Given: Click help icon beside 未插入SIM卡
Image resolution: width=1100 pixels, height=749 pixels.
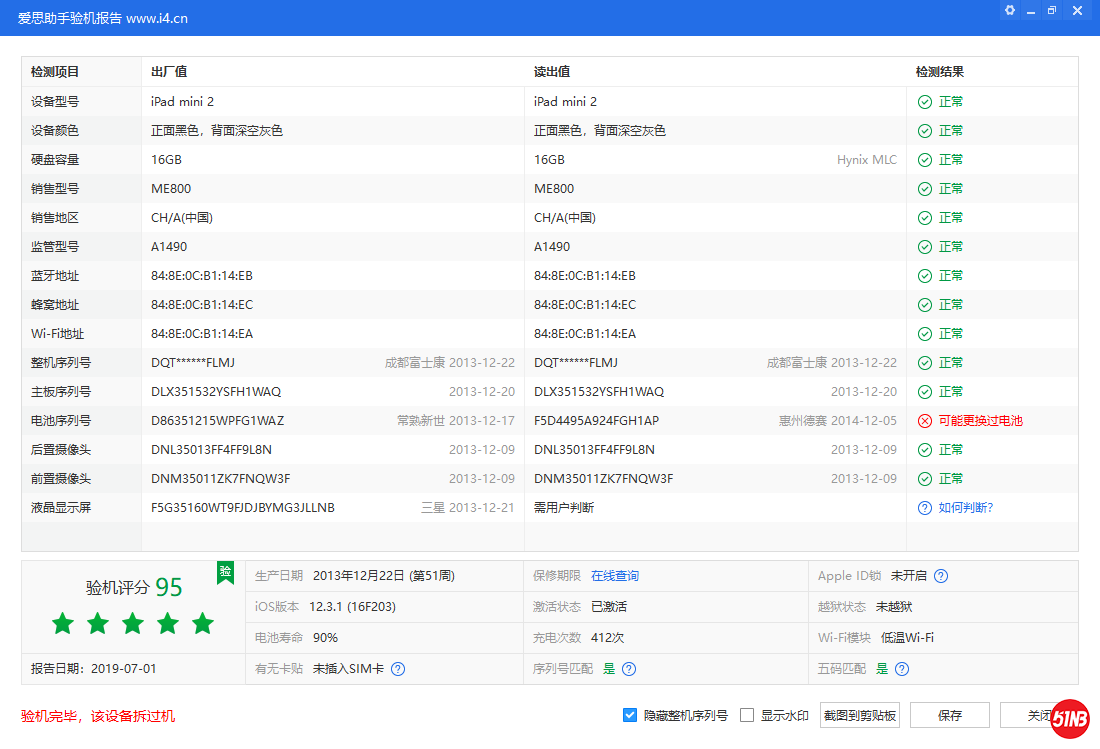Looking at the screenshot, I should (398, 669).
